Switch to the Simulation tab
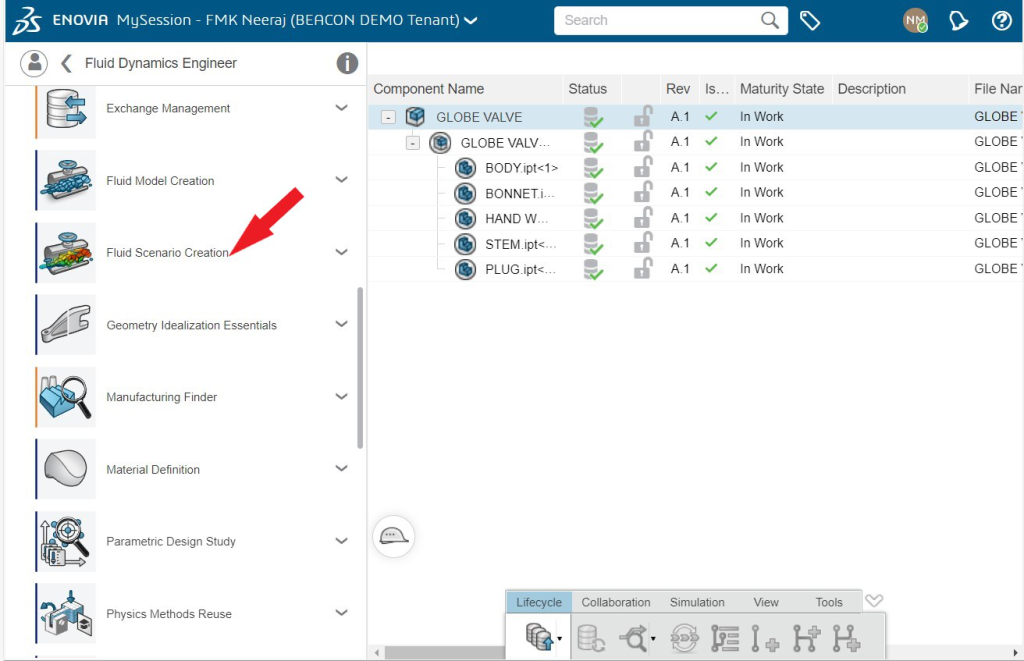1024x661 pixels. (697, 602)
